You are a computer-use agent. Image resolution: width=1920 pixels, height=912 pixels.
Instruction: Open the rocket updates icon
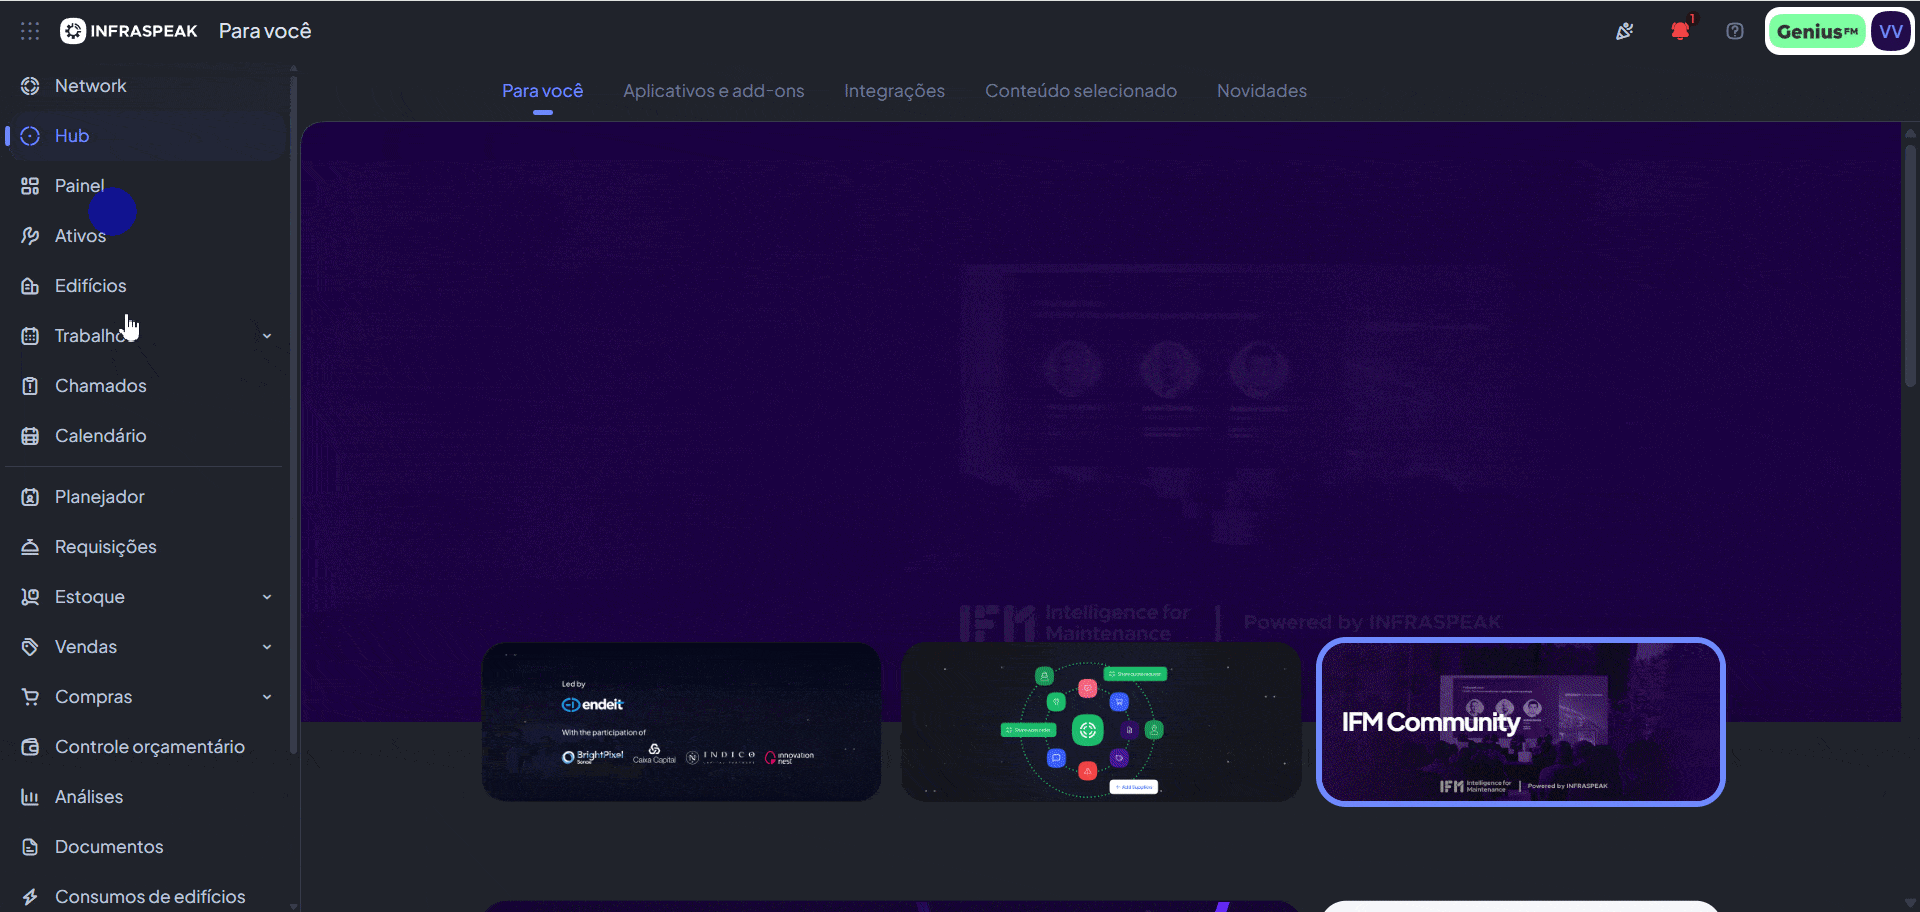click(x=1625, y=31)
